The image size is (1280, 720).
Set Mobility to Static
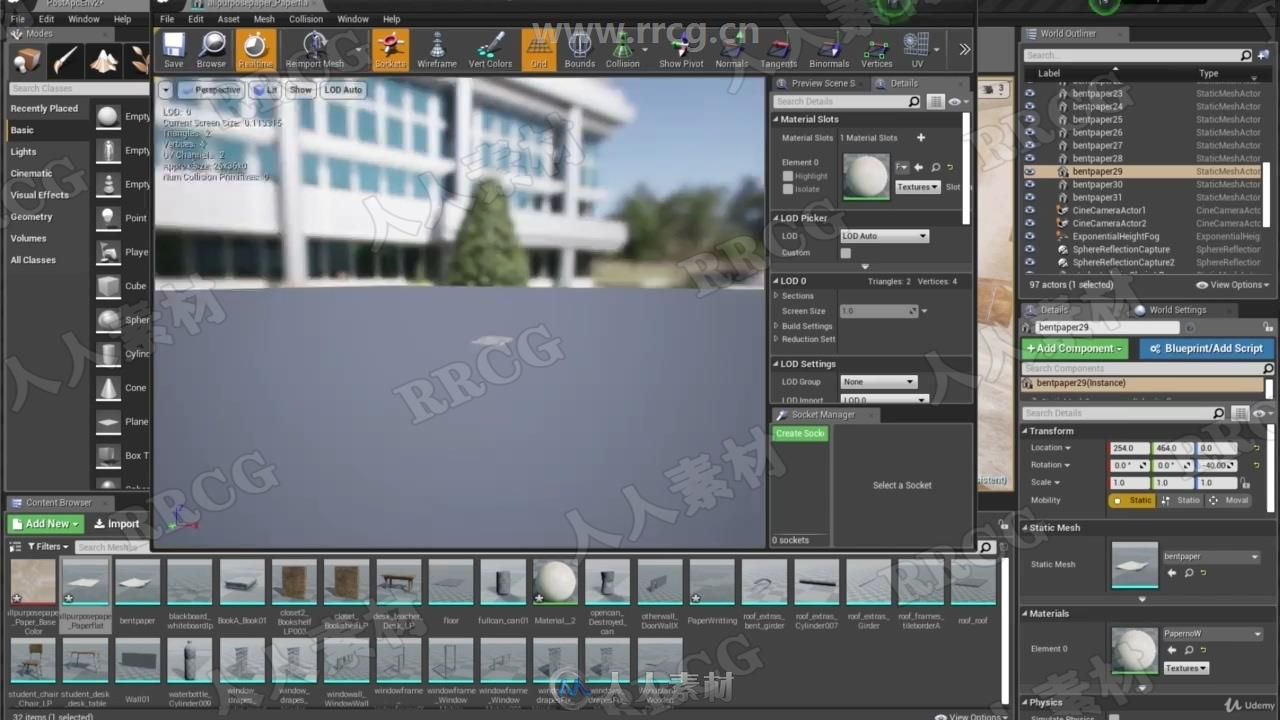[x=1133, y=500]
